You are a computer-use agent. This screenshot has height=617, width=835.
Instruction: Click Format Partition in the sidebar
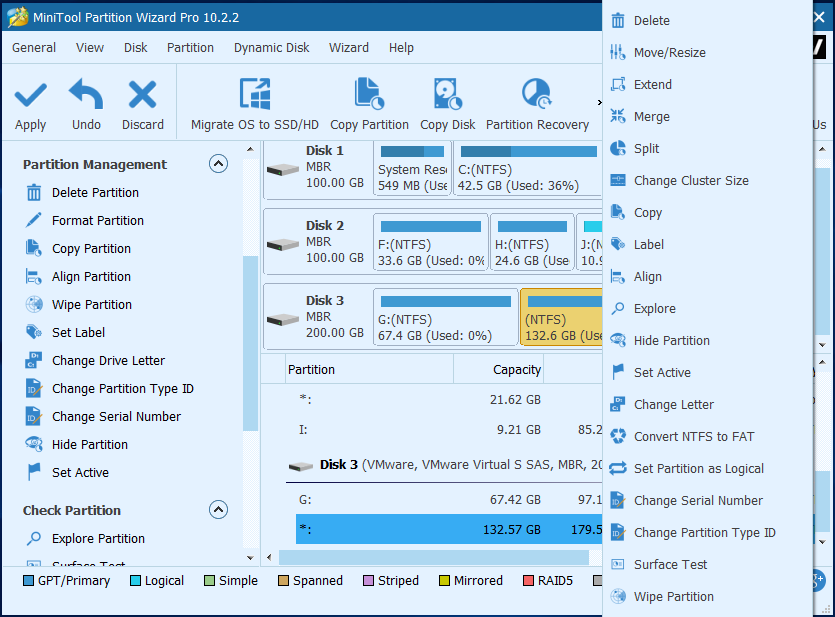click(x=98, y=220)
